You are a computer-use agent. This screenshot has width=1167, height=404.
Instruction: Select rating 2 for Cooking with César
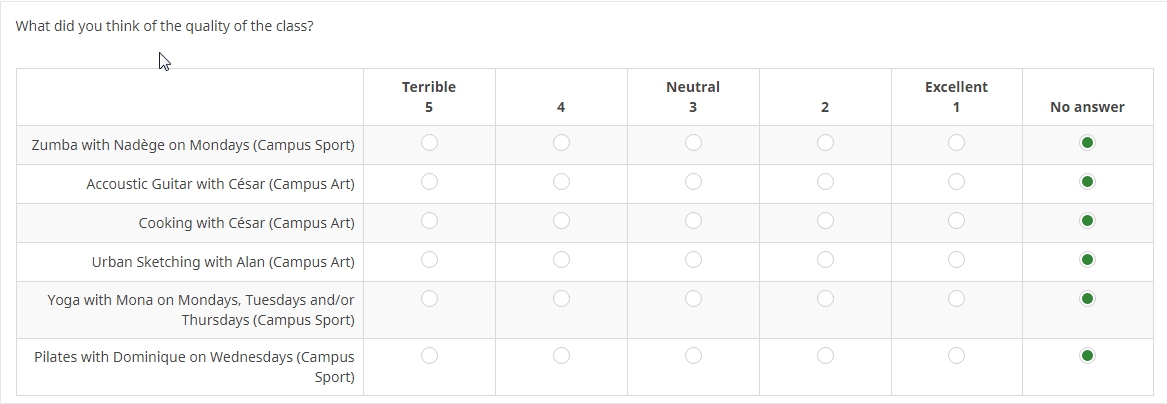tap(825, 221)
